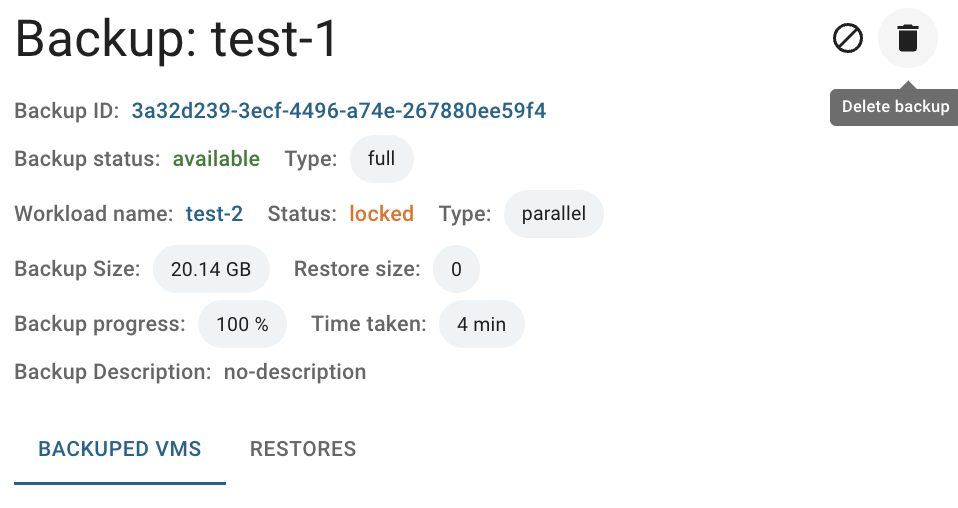Click the Delete backup tooltip
Viewport: 958px width, 508px height.
point(894,107)
